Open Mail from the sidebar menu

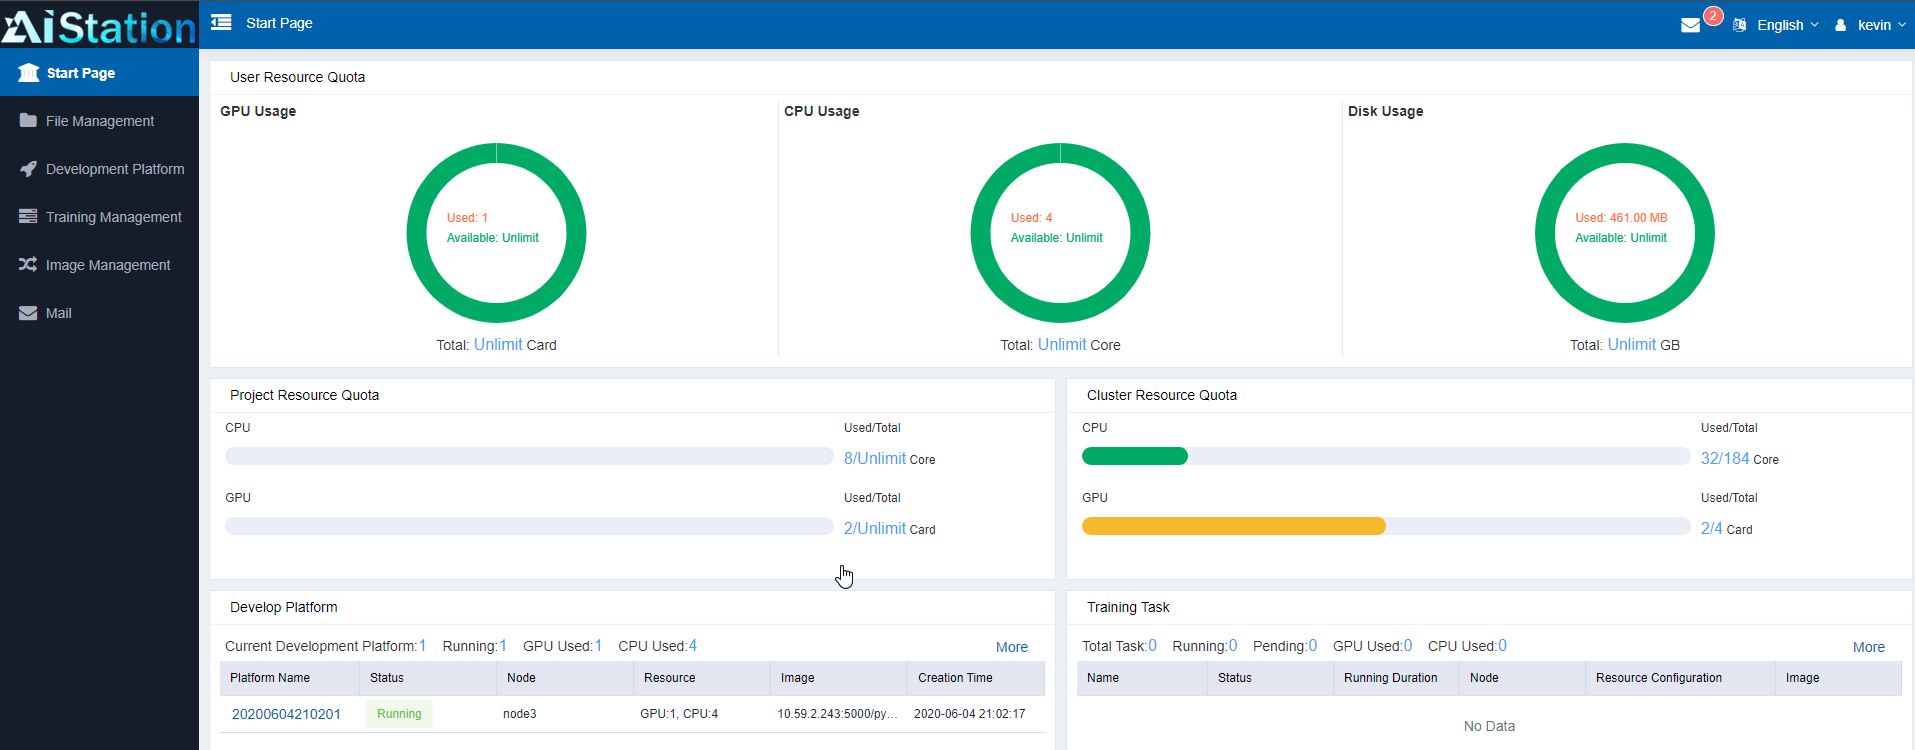(x=58, y=313)
